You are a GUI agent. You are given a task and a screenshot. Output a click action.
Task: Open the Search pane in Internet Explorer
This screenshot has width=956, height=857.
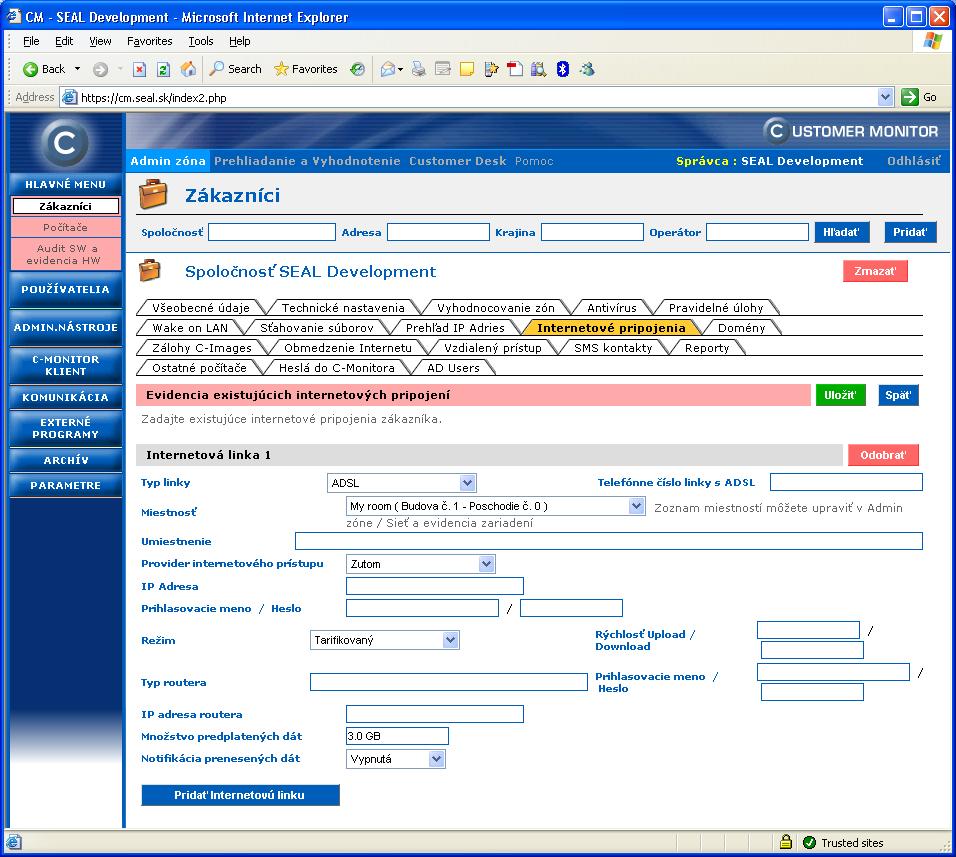(235, 69)
